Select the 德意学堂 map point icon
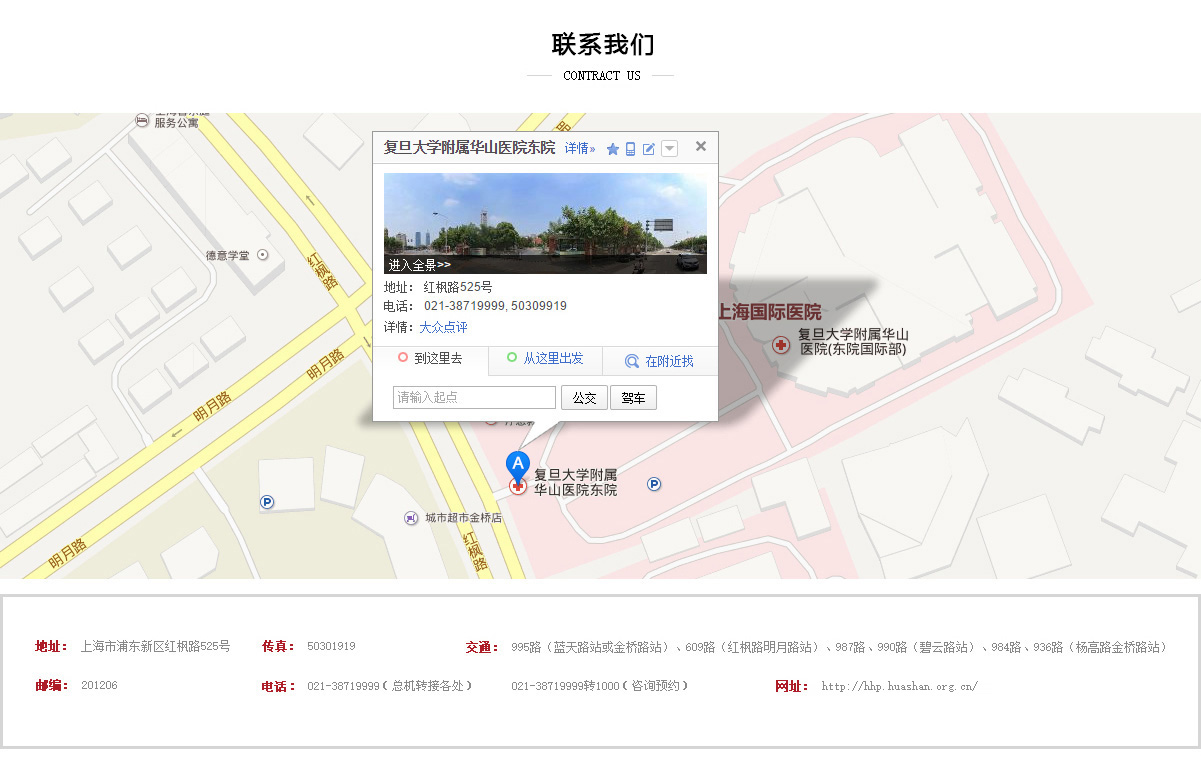Screen dimensions: 1201x760 263,255
